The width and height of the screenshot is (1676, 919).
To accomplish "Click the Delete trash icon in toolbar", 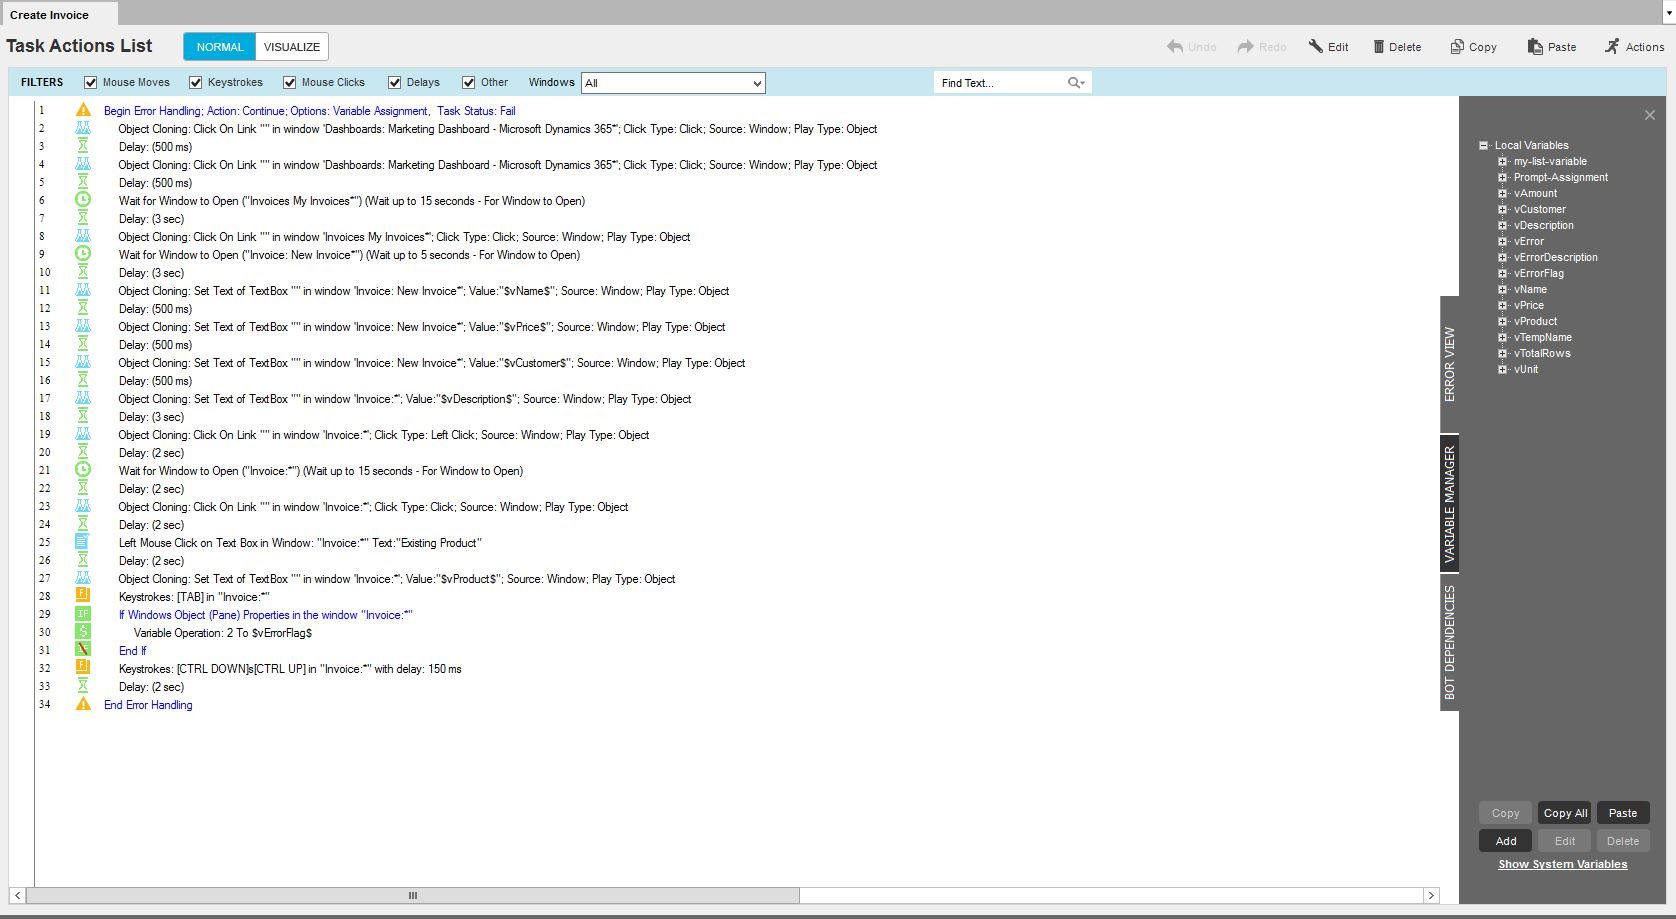I will (x=1379, y=47).
